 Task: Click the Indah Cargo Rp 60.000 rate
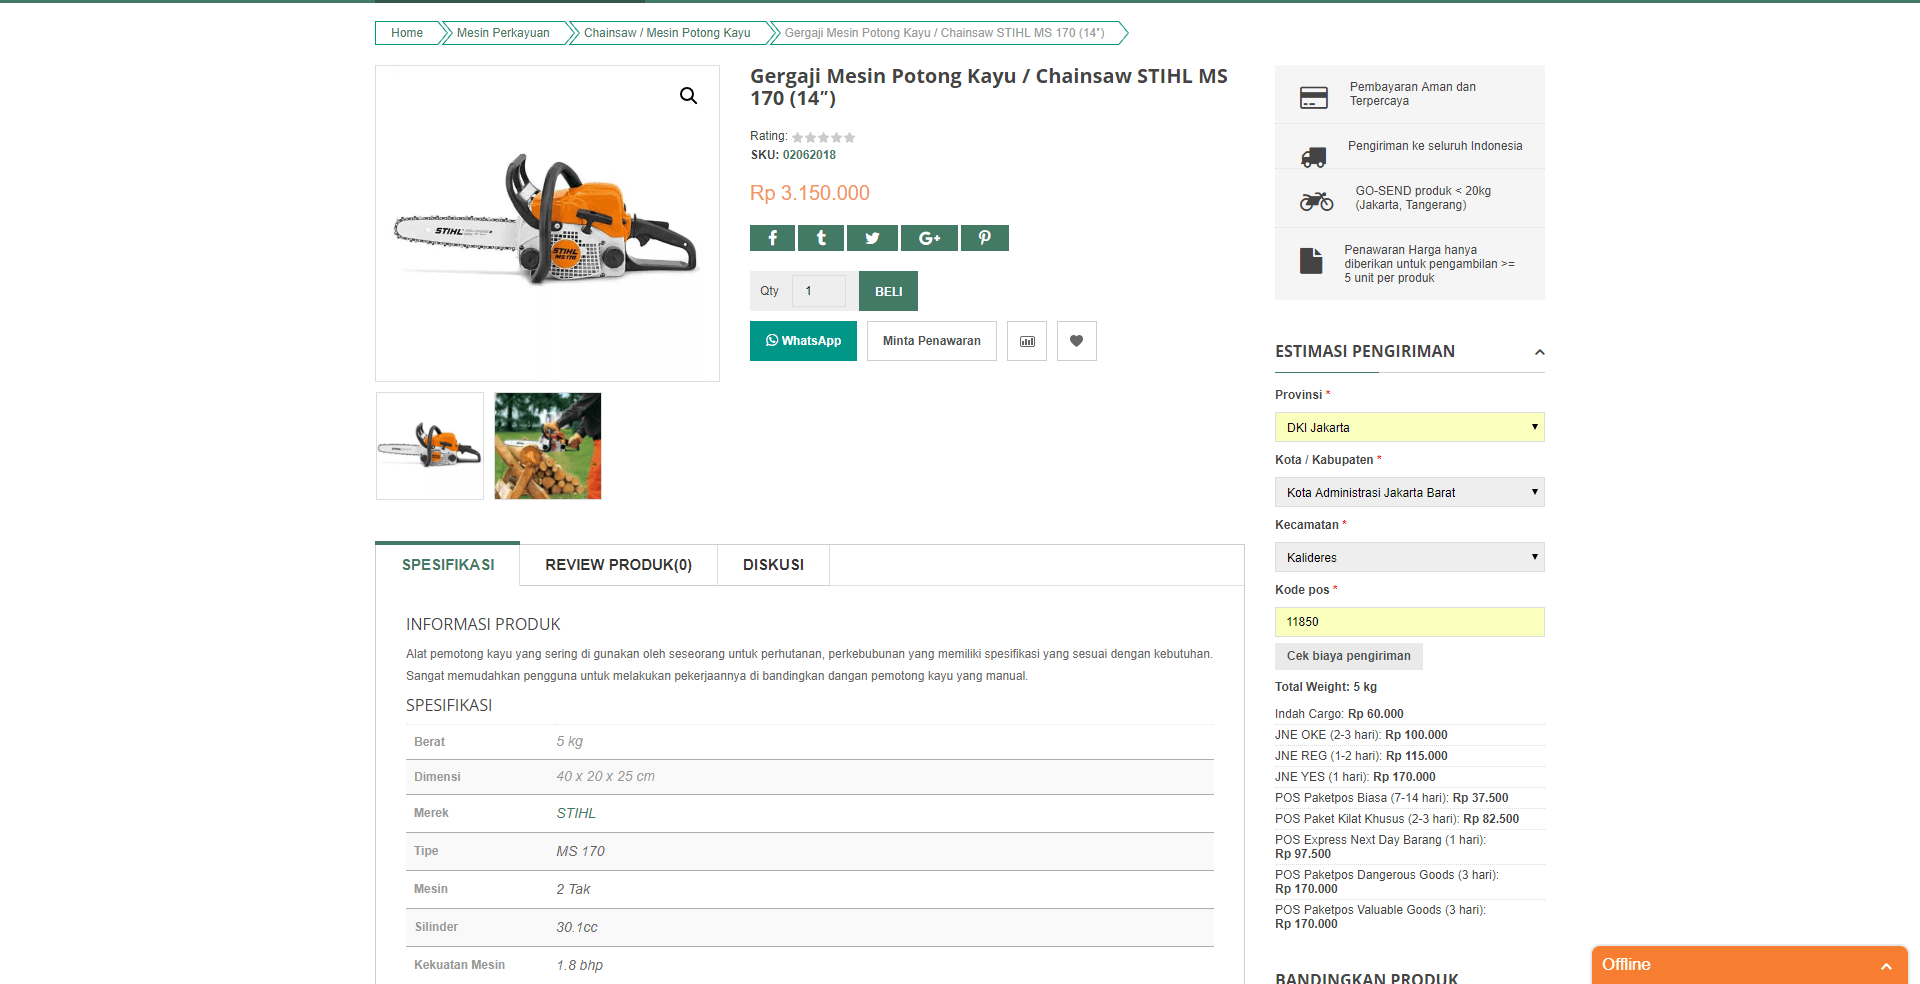coord(1339,714)
